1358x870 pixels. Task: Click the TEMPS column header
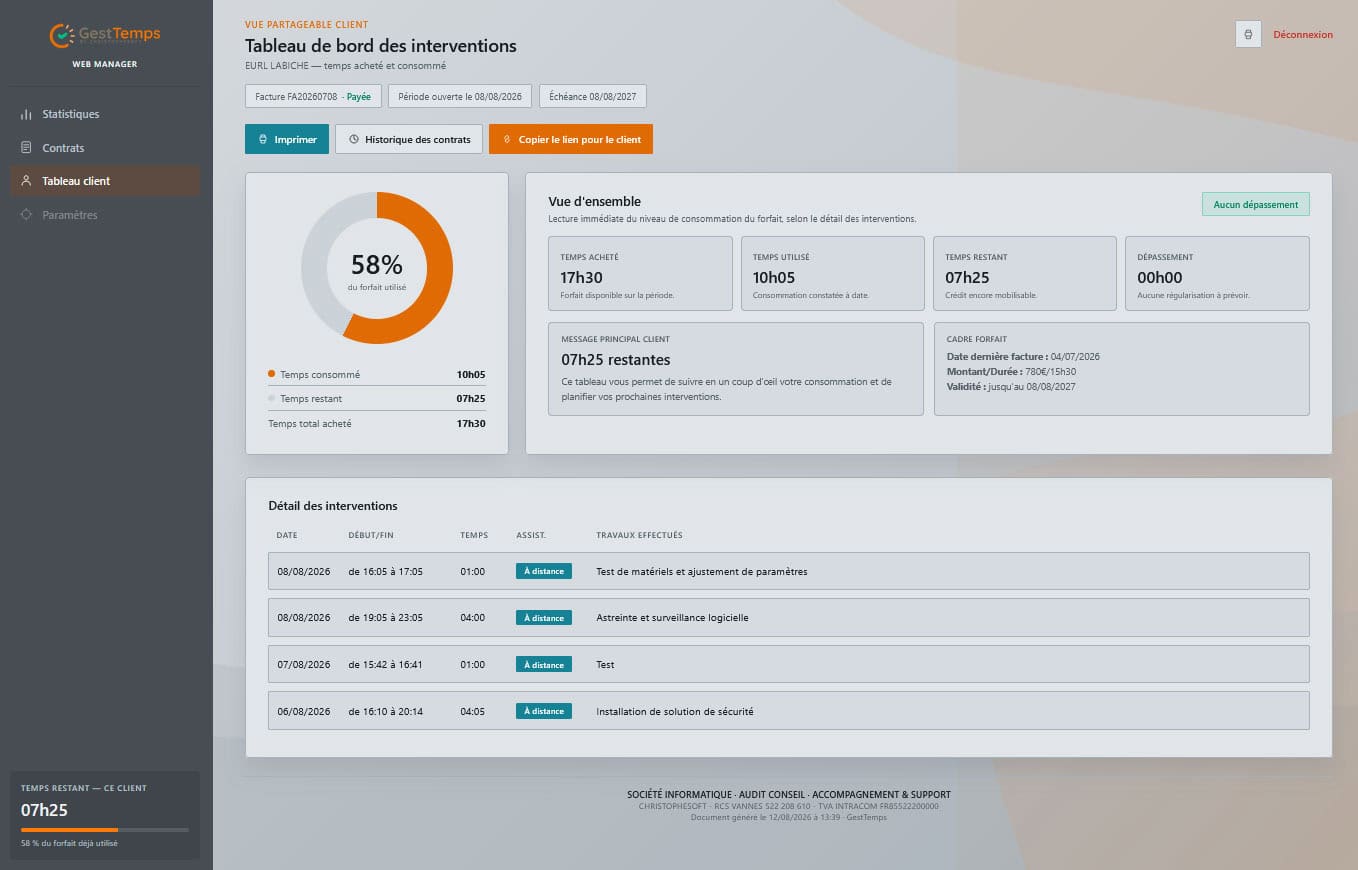[x=474, y=535]
